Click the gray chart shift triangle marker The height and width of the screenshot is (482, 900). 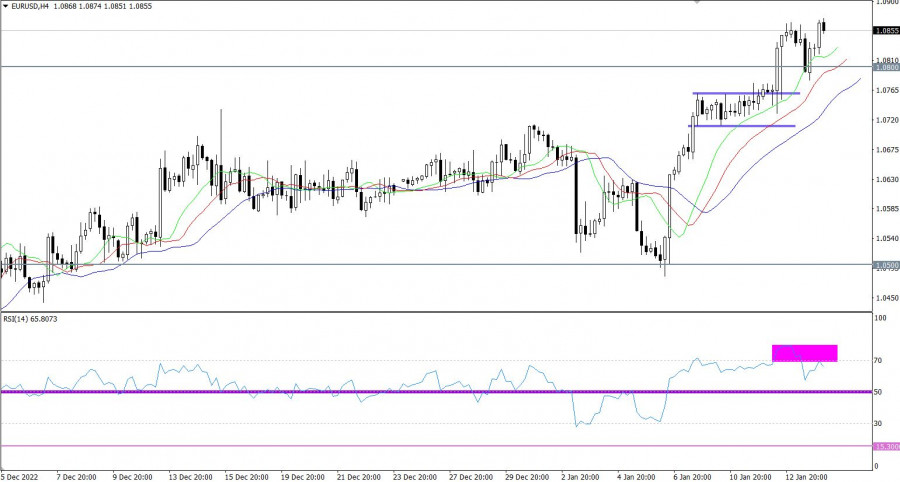click(x=697, y=3)
